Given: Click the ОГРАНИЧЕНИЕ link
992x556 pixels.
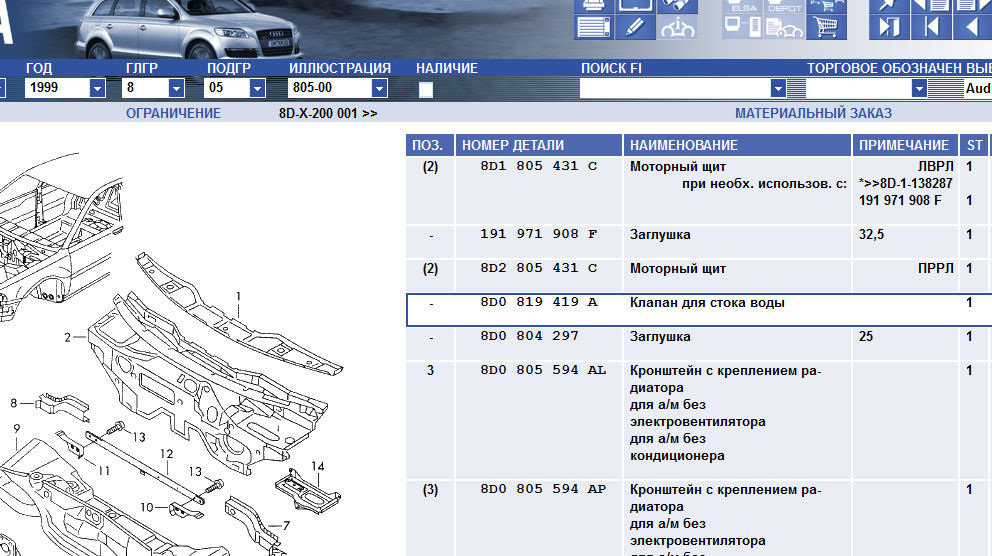Looking at the screenshot, I should 173,113.
